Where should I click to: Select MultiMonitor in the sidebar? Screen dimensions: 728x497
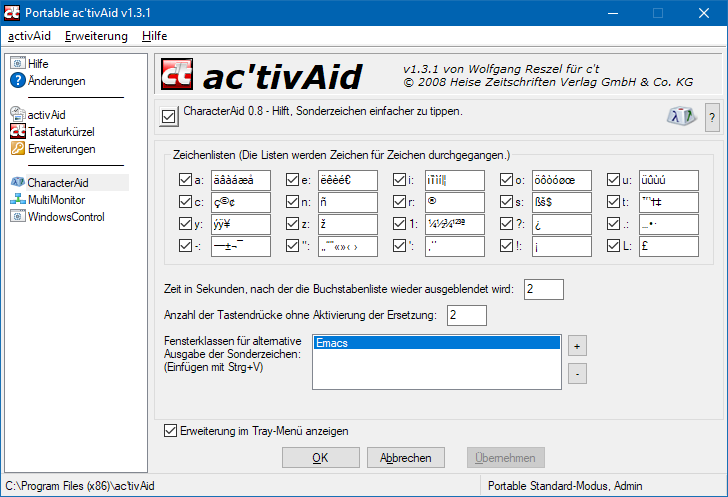[57, 200]
